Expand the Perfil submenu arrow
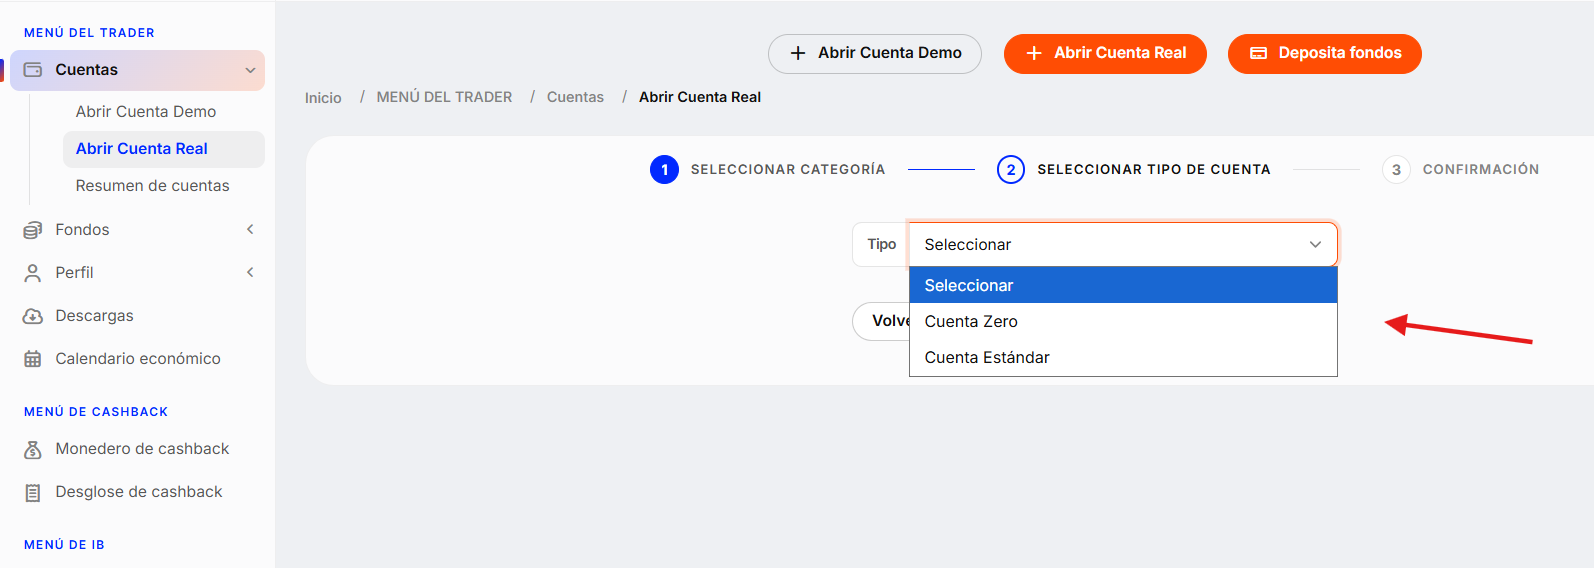The image size is (1594, 568). pyautogui.click(x=250, y=272)
